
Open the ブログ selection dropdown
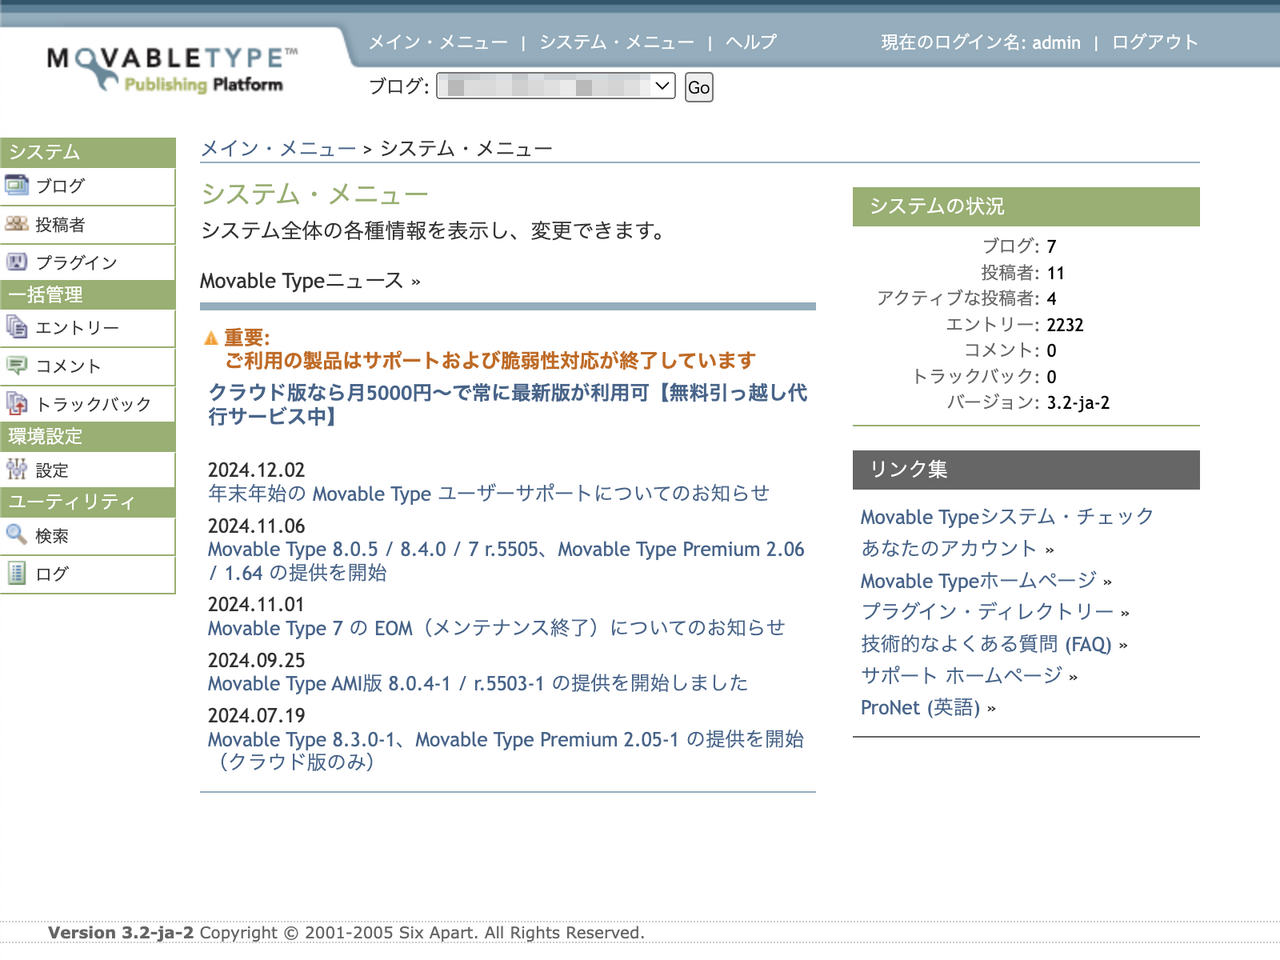pos(556,86)
